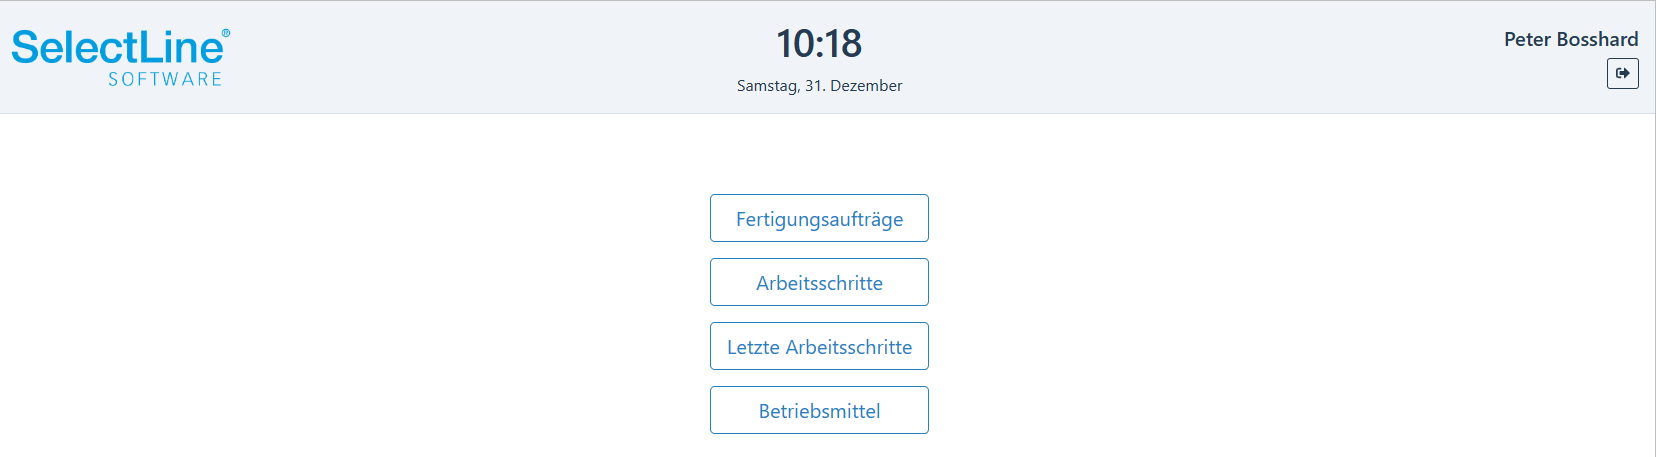1656x457 pixels.
Task: Click the "Select" part of the logo
Action: (x=74, y=47)
